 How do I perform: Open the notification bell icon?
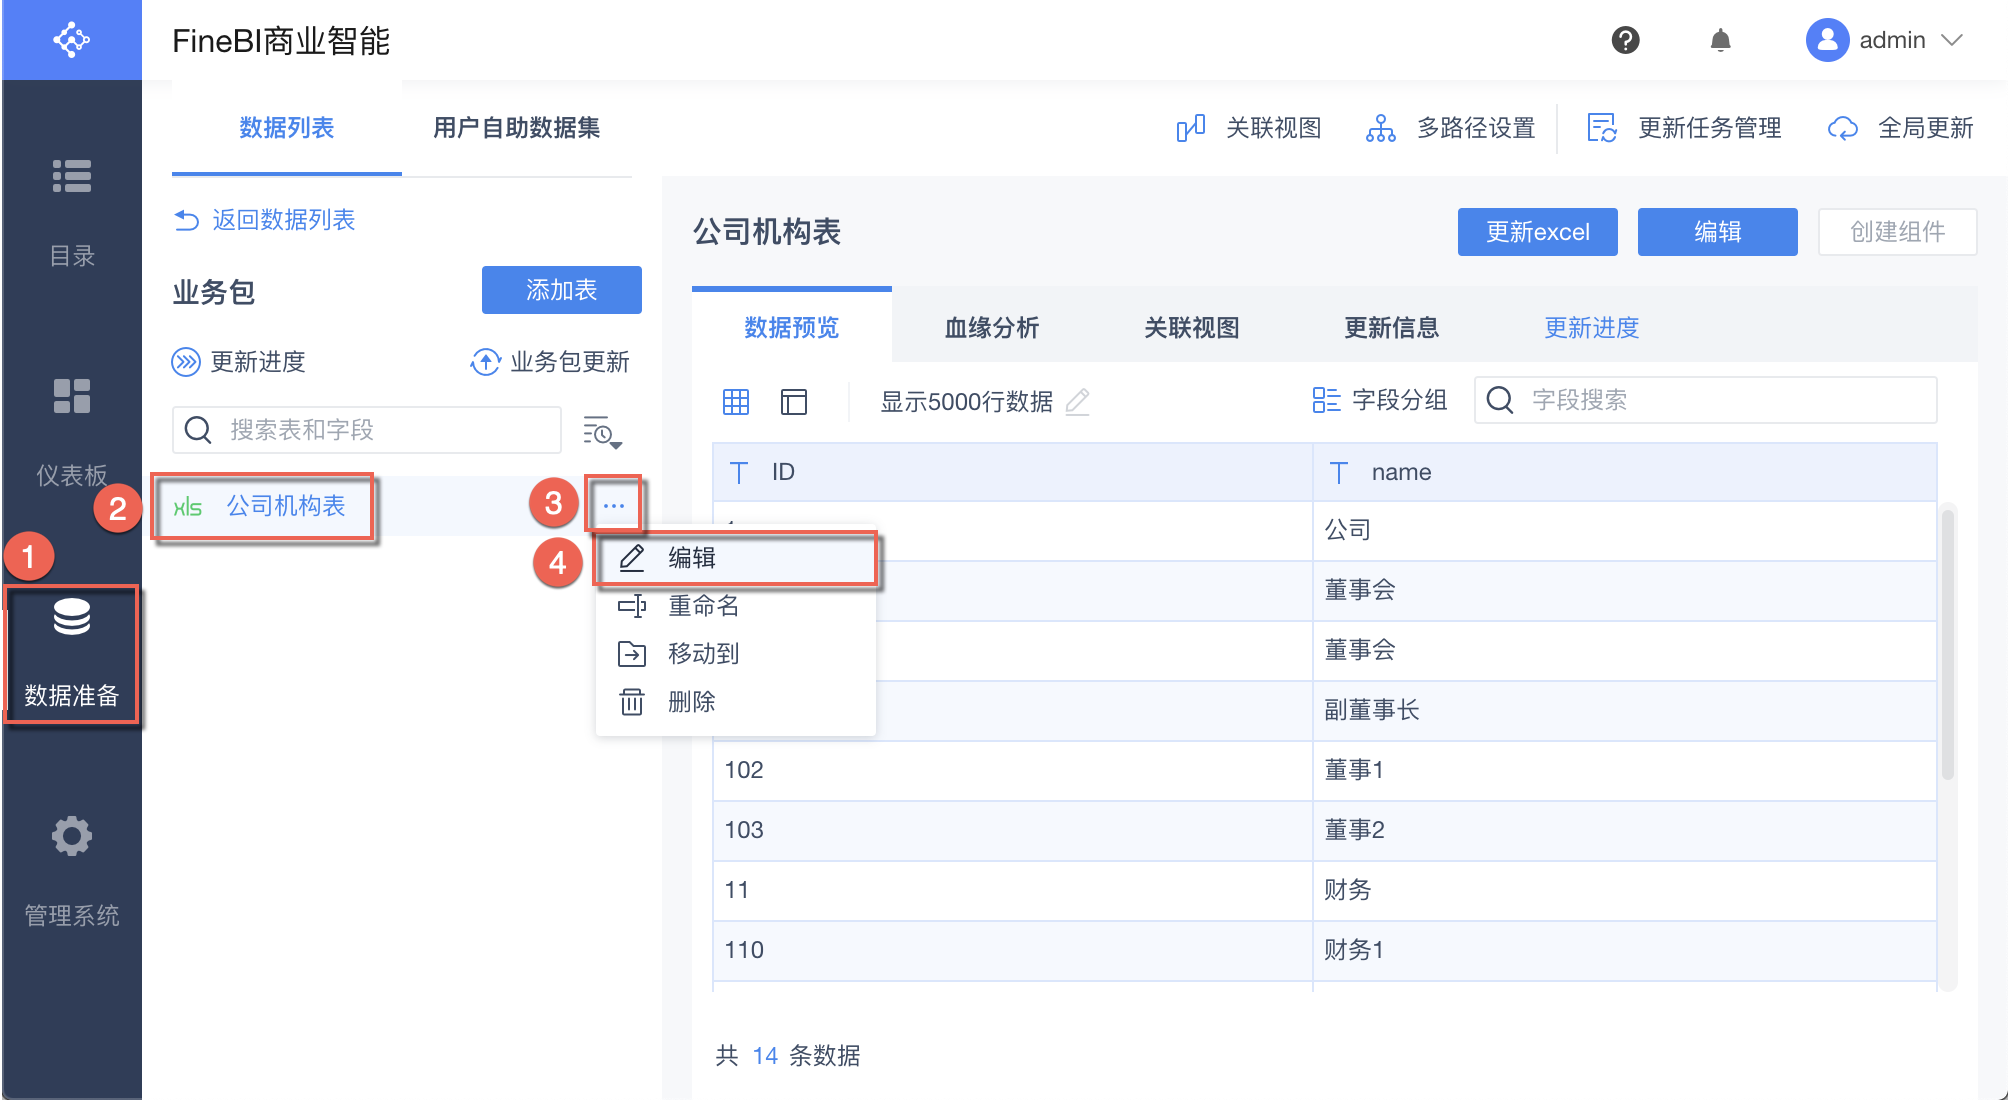click(1721, 40)
